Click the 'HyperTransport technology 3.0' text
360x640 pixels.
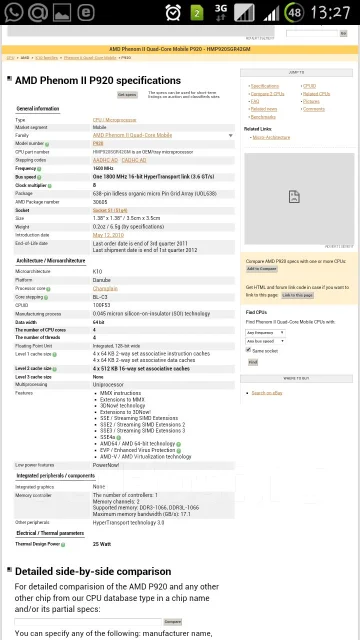tap(129, 523)
